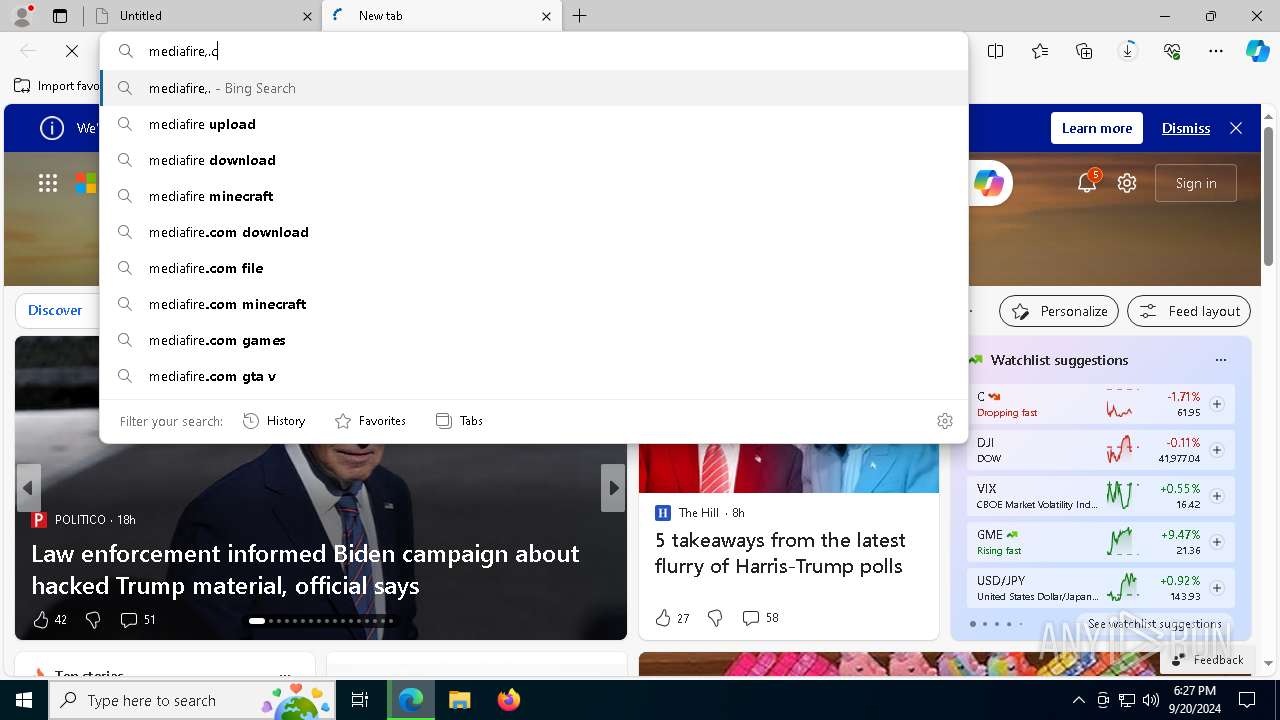The height and width of the screenshot is (720, 1280).
Task: Open the Discover feed tab
Action: tap(55, 310)
